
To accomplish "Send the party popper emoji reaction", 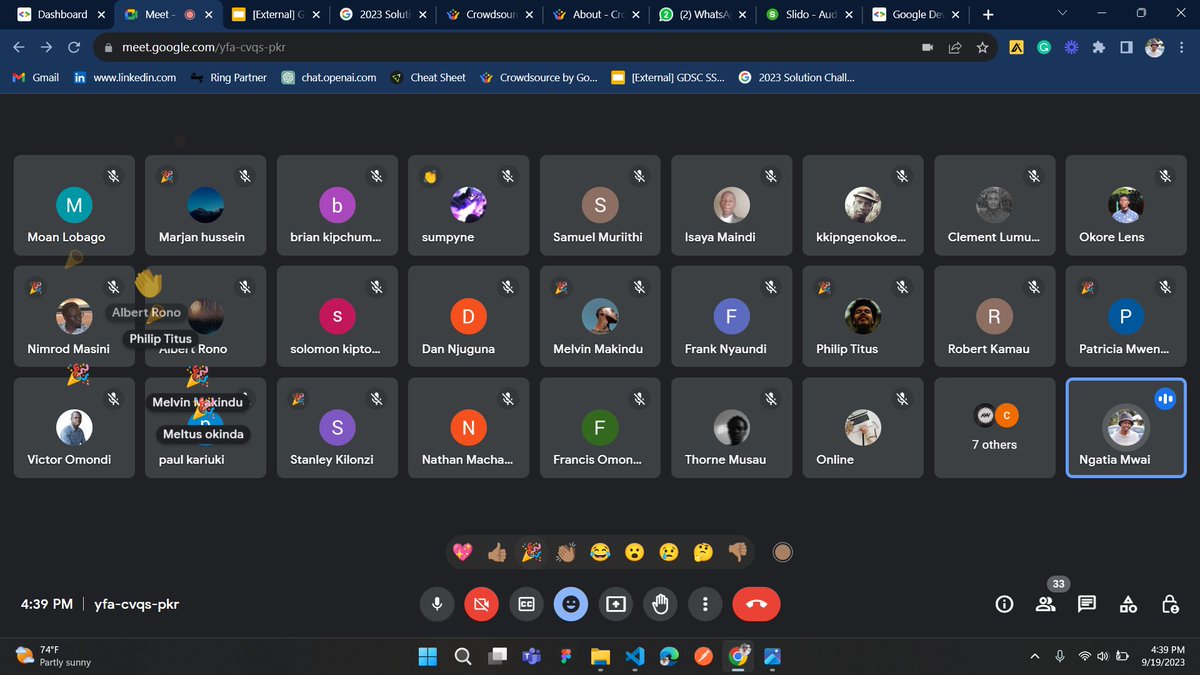I will point(531,551).
